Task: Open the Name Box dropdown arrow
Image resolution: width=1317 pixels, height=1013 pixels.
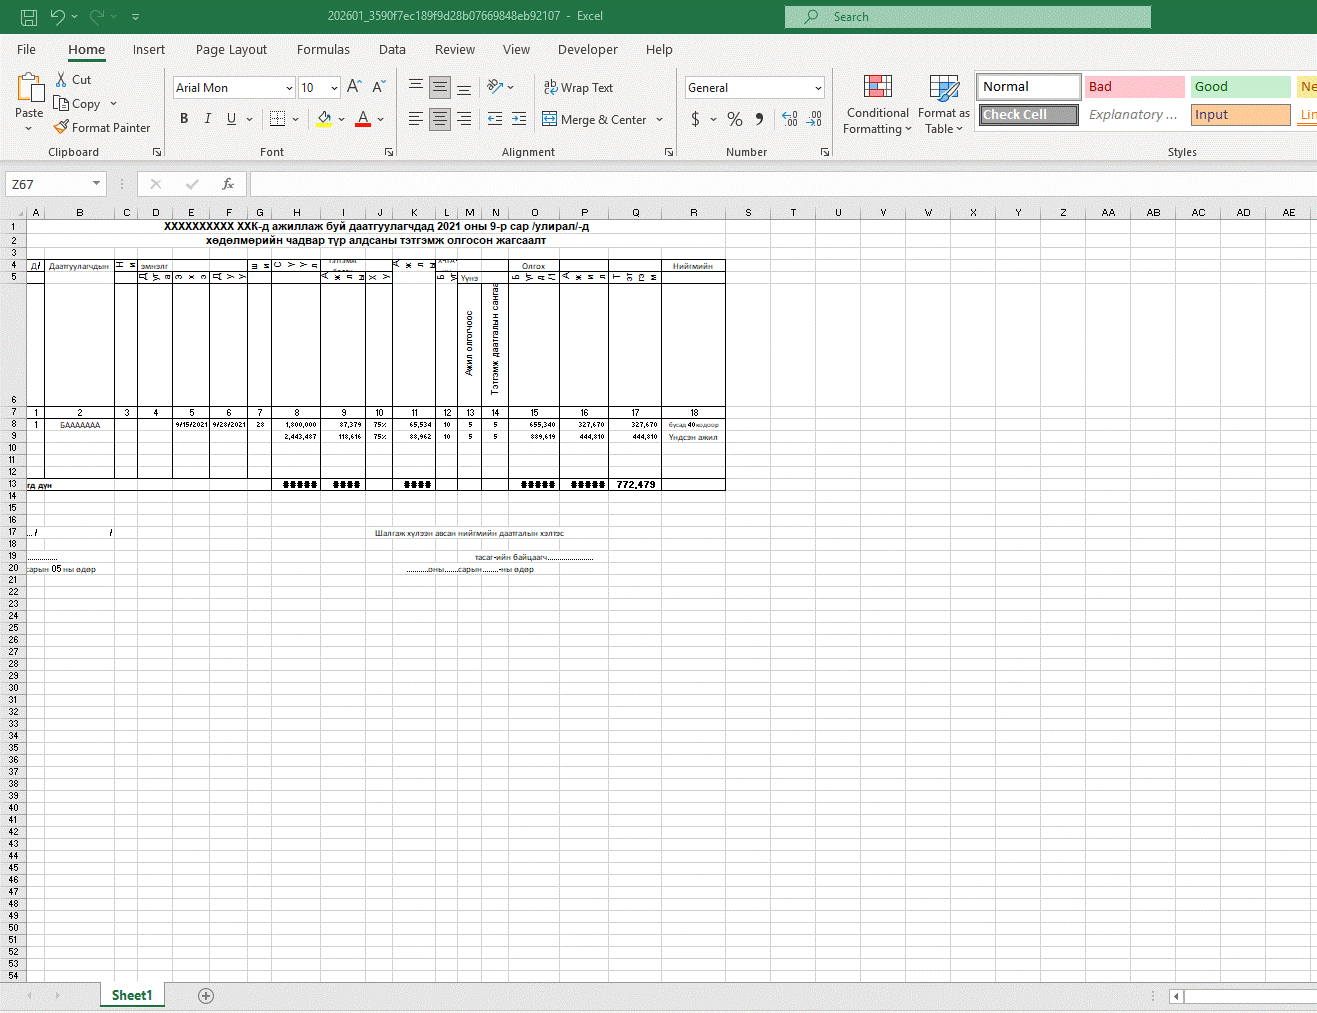Action: click(96, 184)
